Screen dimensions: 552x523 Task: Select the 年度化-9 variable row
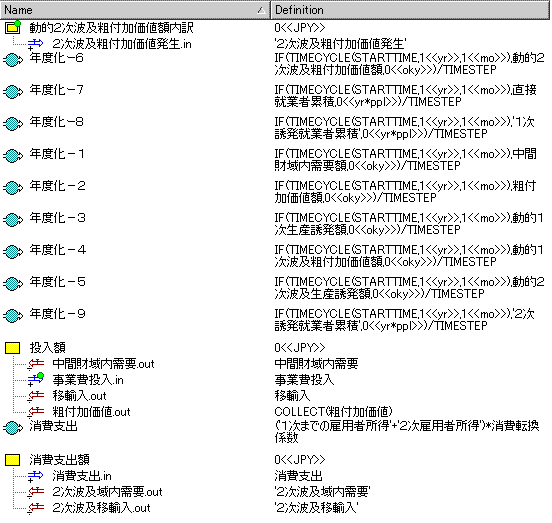click(x=135, y=320)
